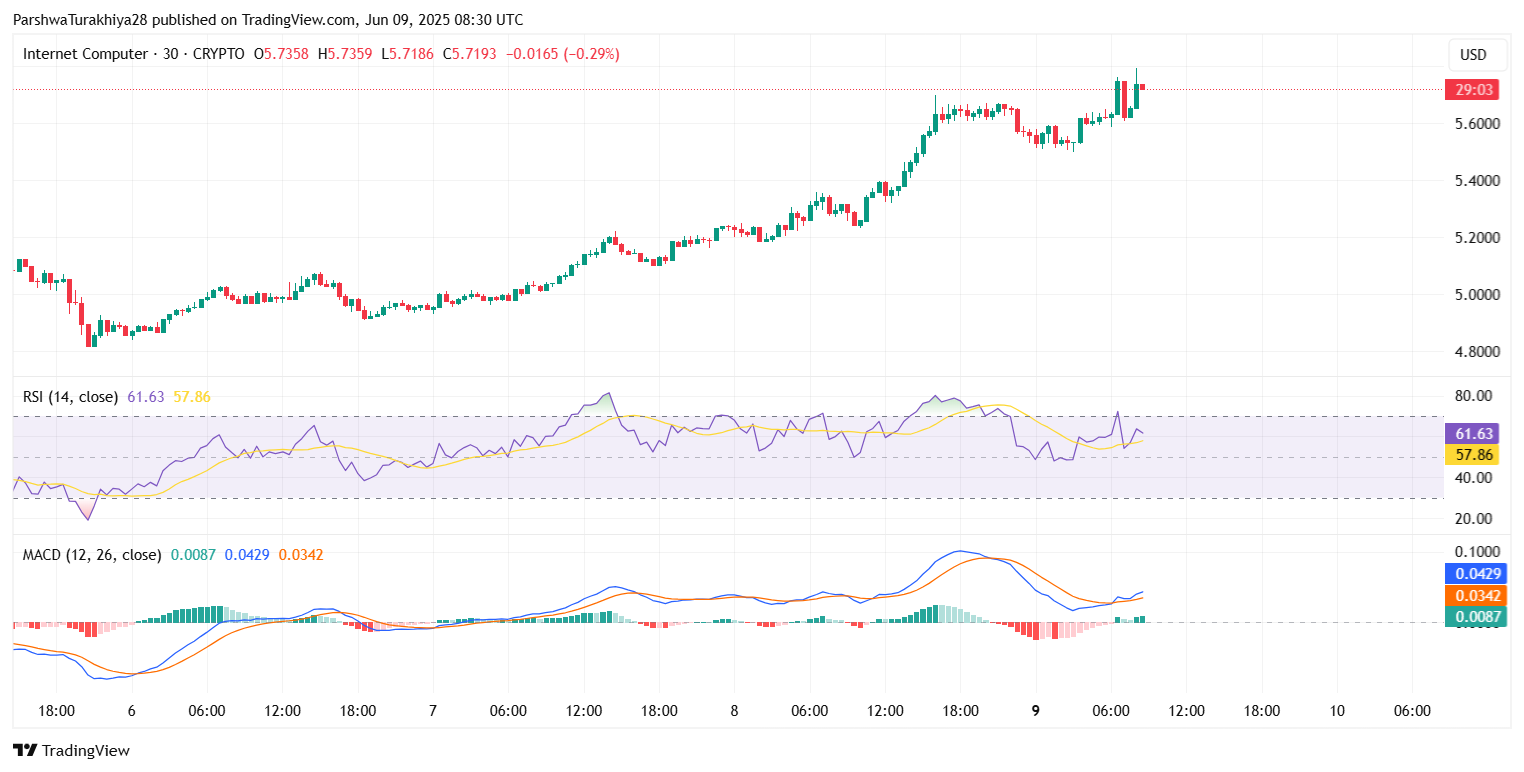Click the bold 7 date marker on the time axis
The height and width of the screenshot is (772, 1524).
(x=432, y=711)
